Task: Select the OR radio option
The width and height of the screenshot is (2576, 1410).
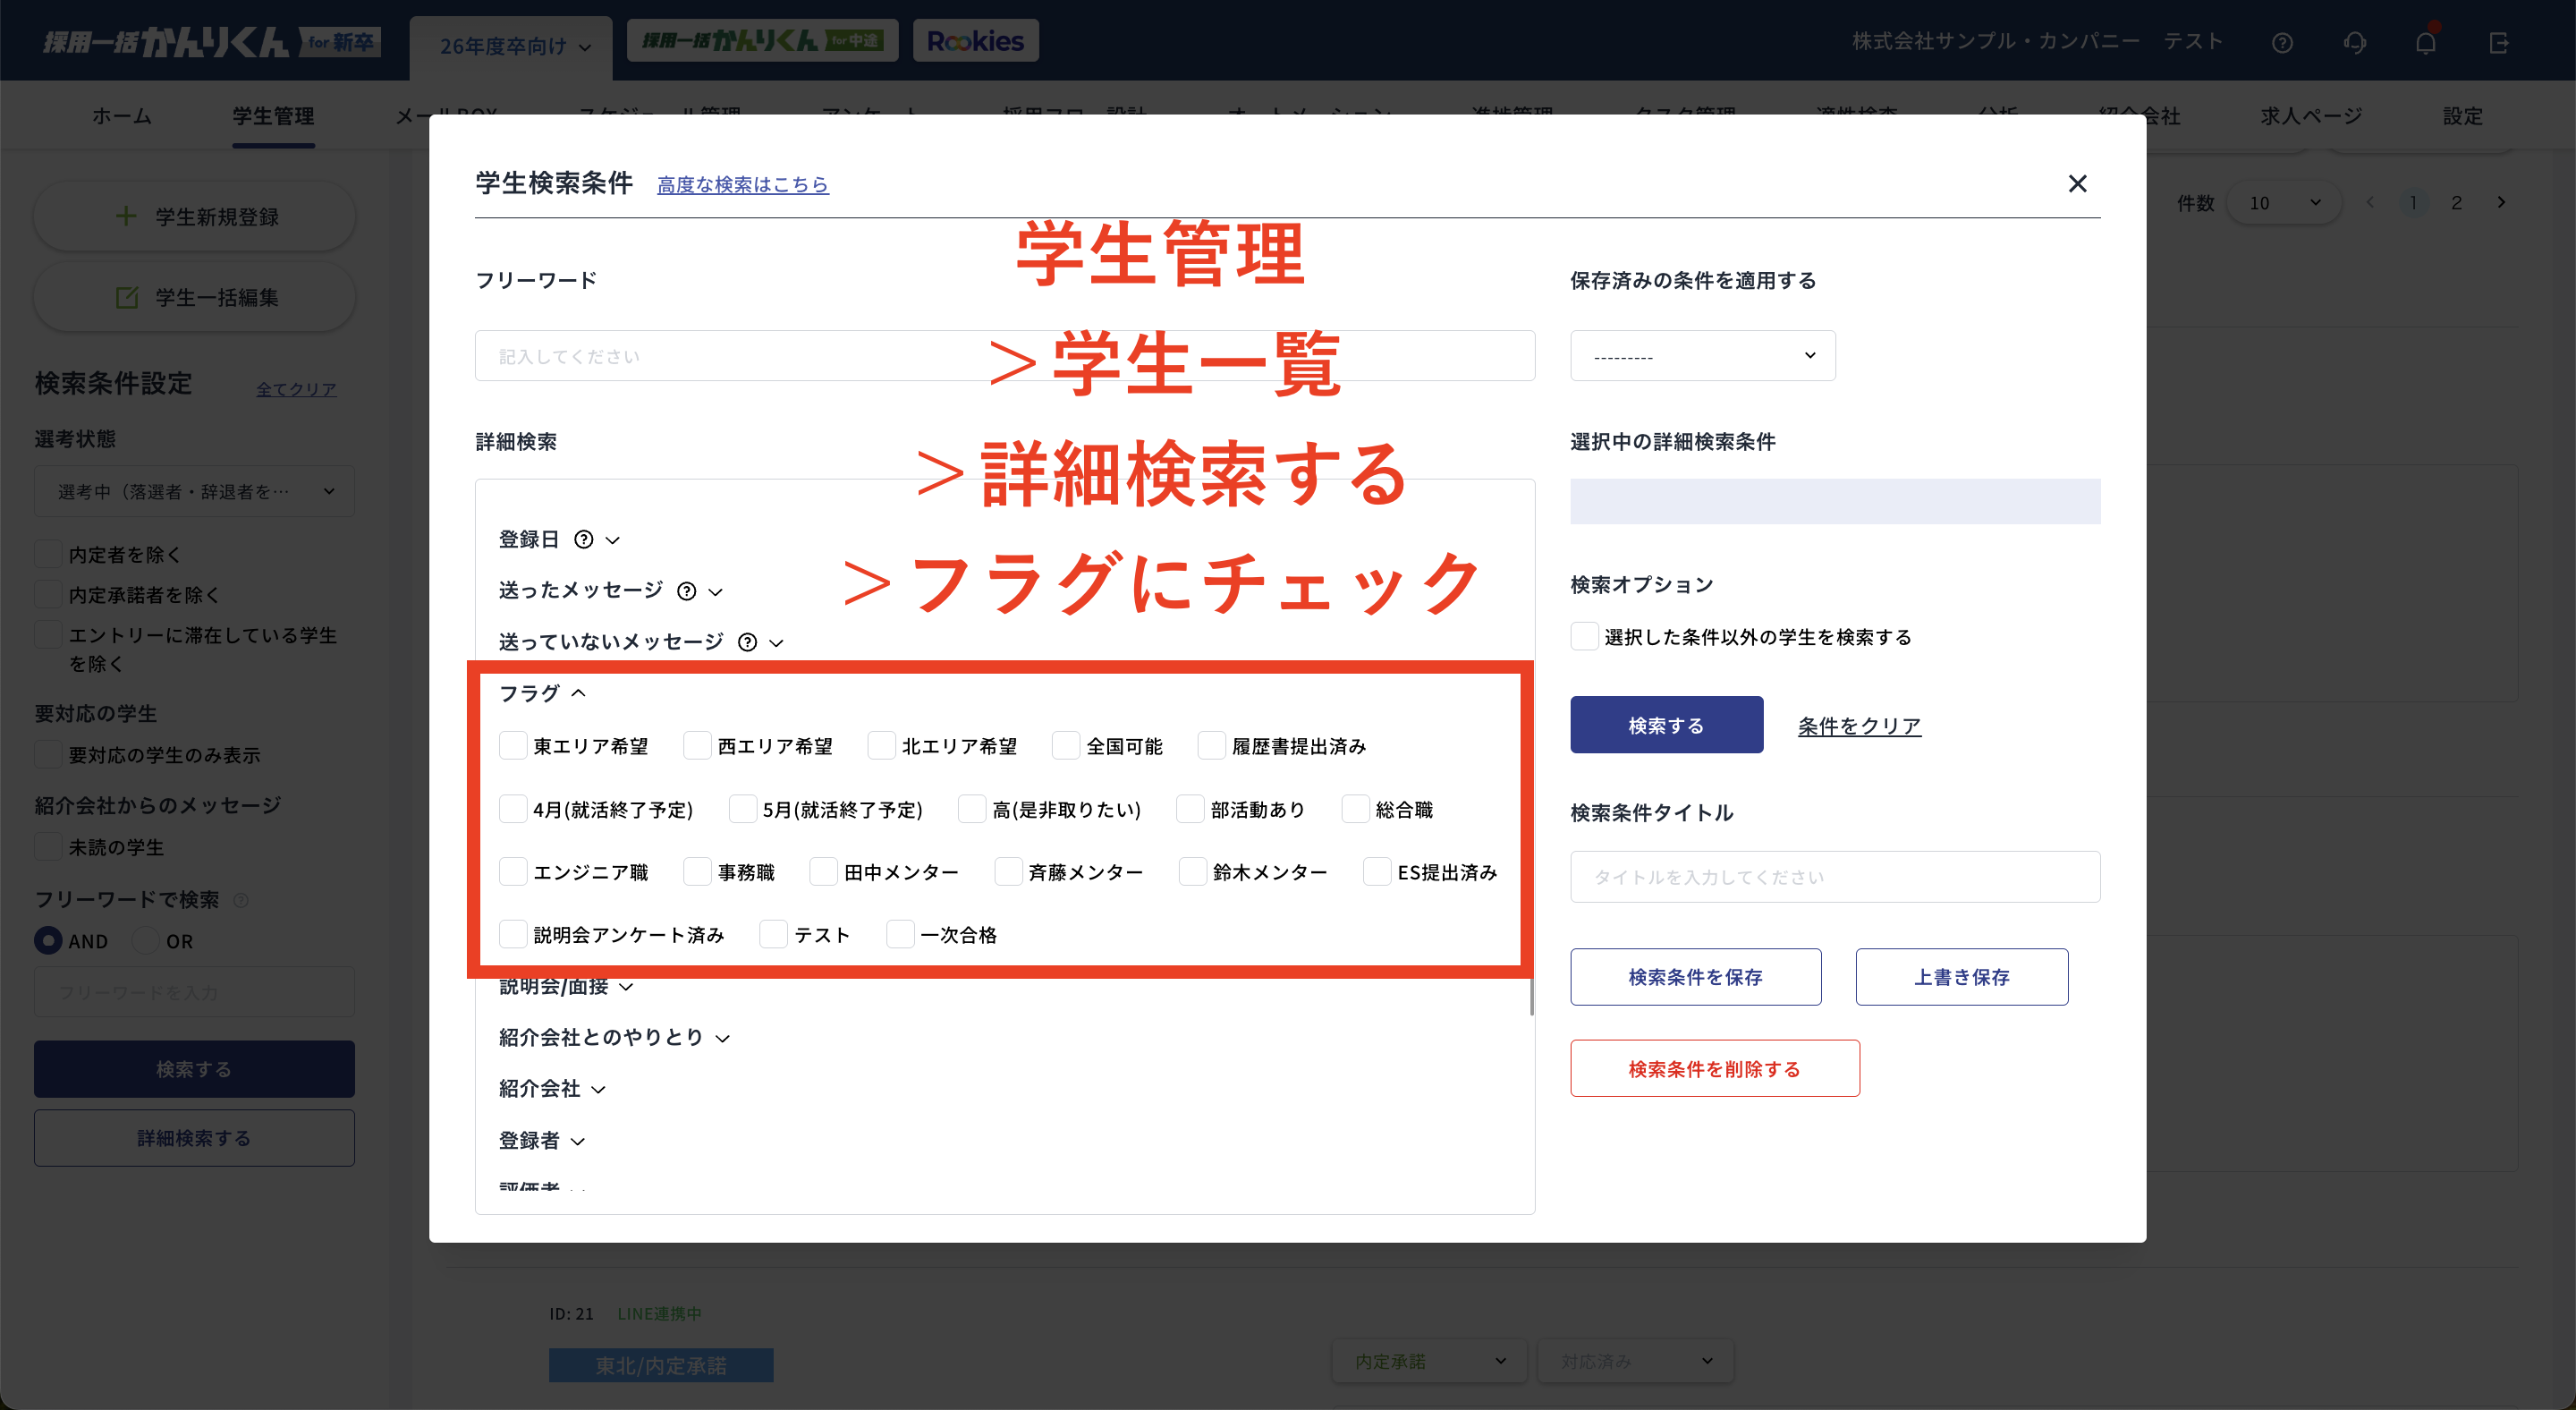Action: coord(146,940)
